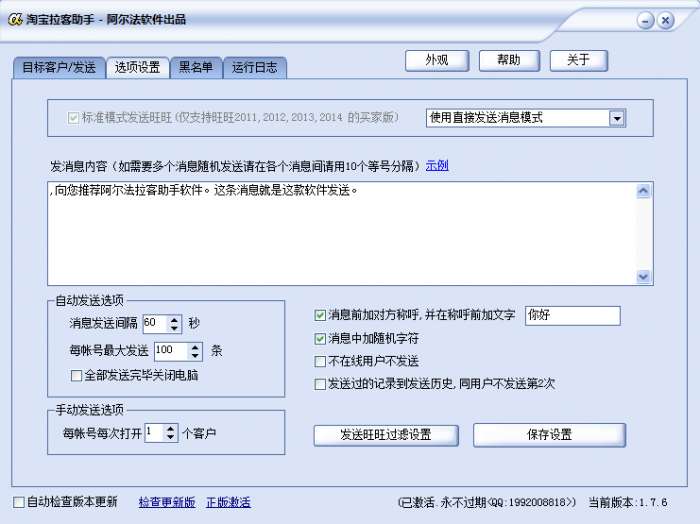
Task: Click the 消息发送间隔 value field
Action: [155, 324]
